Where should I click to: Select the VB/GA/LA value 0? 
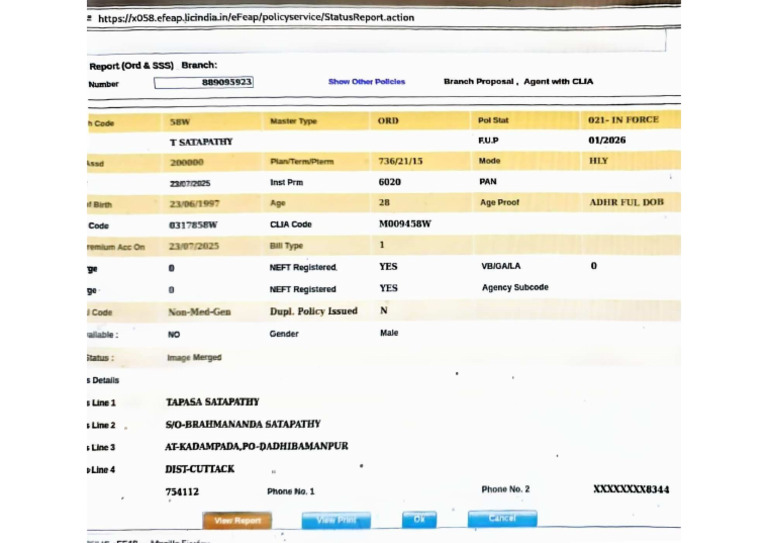pos(594,266)
